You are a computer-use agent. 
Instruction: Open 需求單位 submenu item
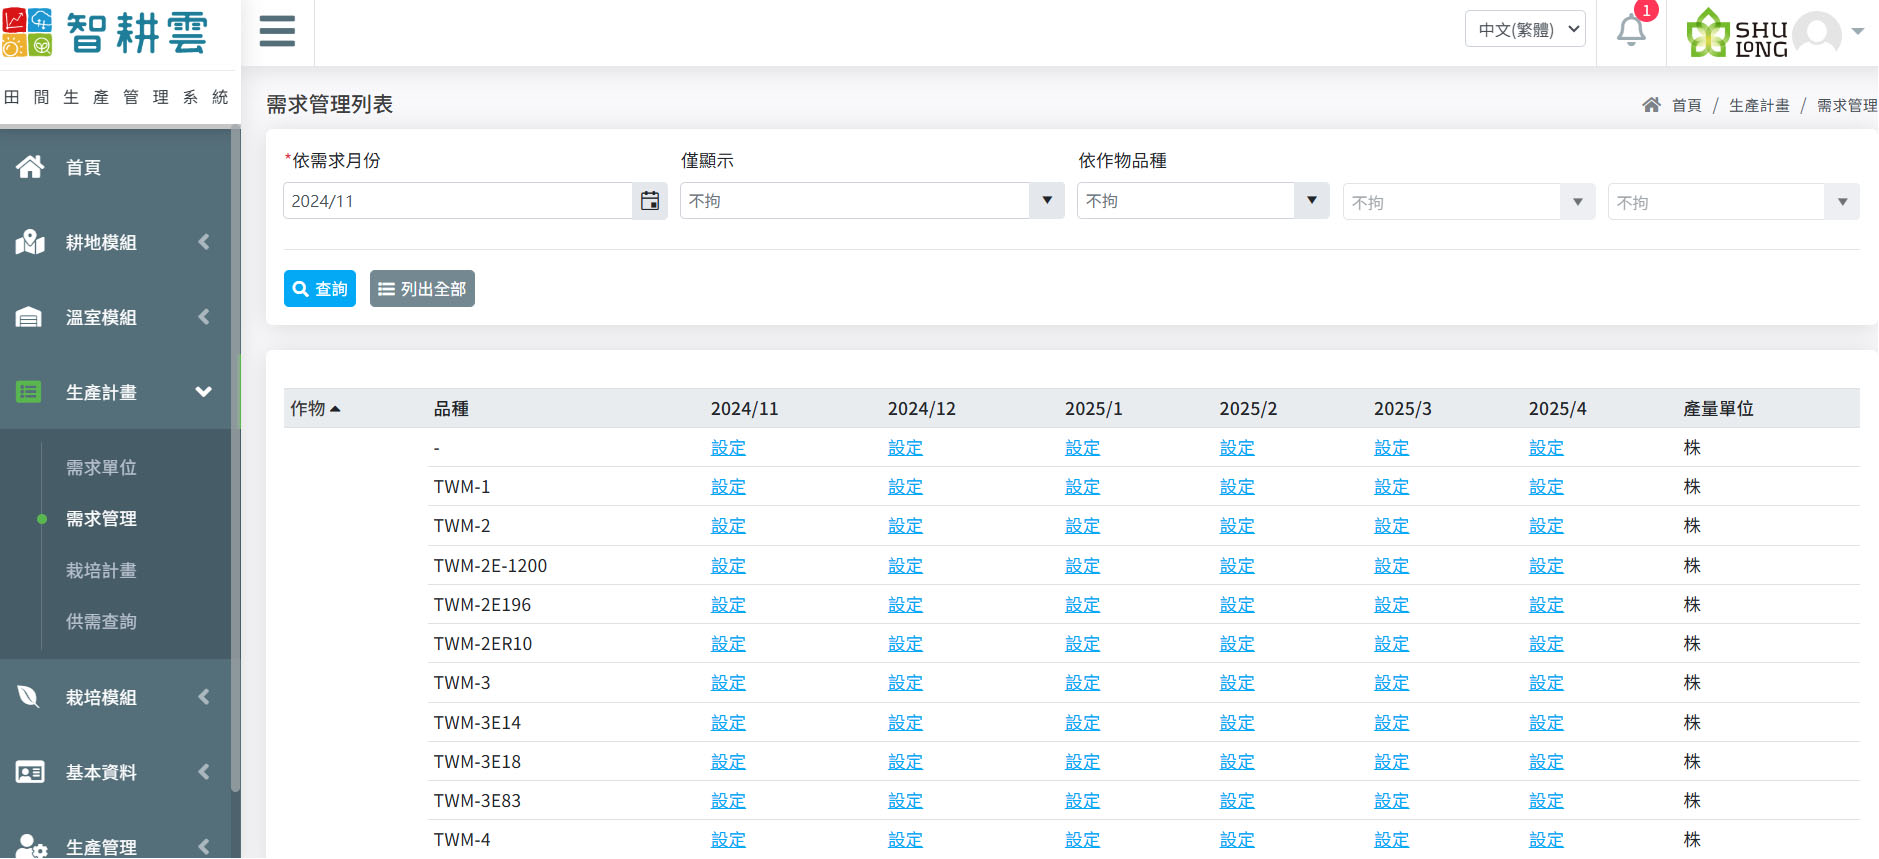101,468
